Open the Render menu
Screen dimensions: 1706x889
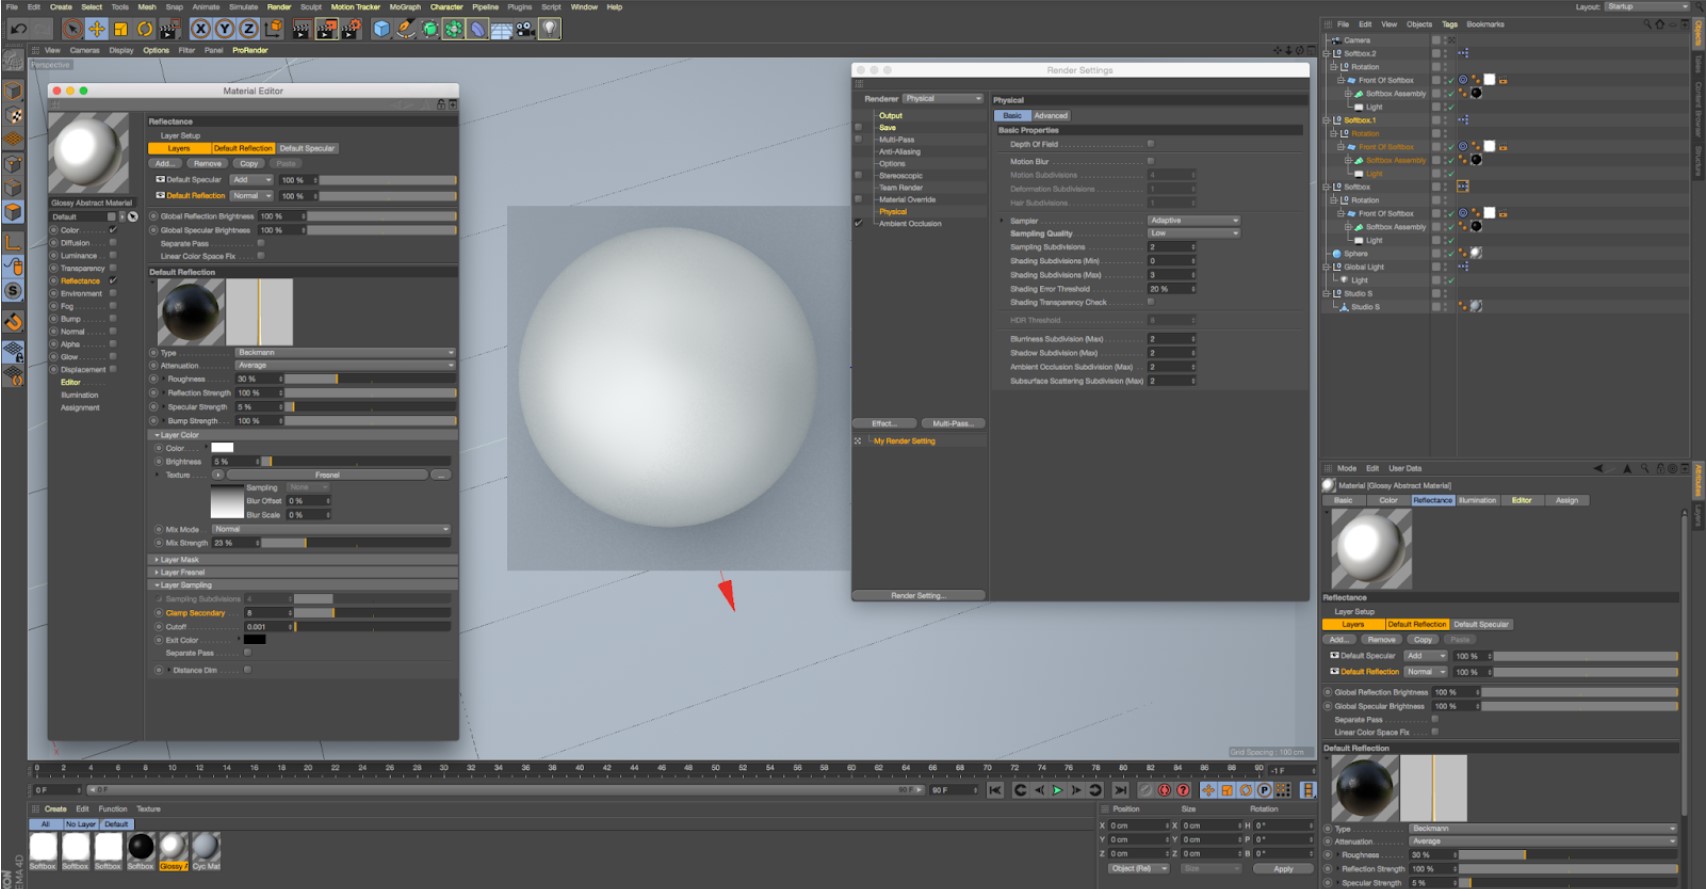coord(279,7)
